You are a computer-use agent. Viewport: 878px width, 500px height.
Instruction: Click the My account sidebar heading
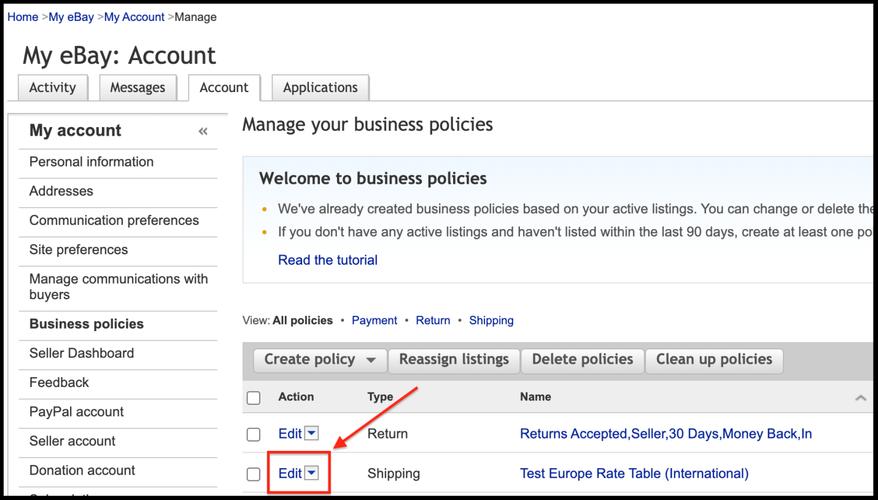point(75,130)
